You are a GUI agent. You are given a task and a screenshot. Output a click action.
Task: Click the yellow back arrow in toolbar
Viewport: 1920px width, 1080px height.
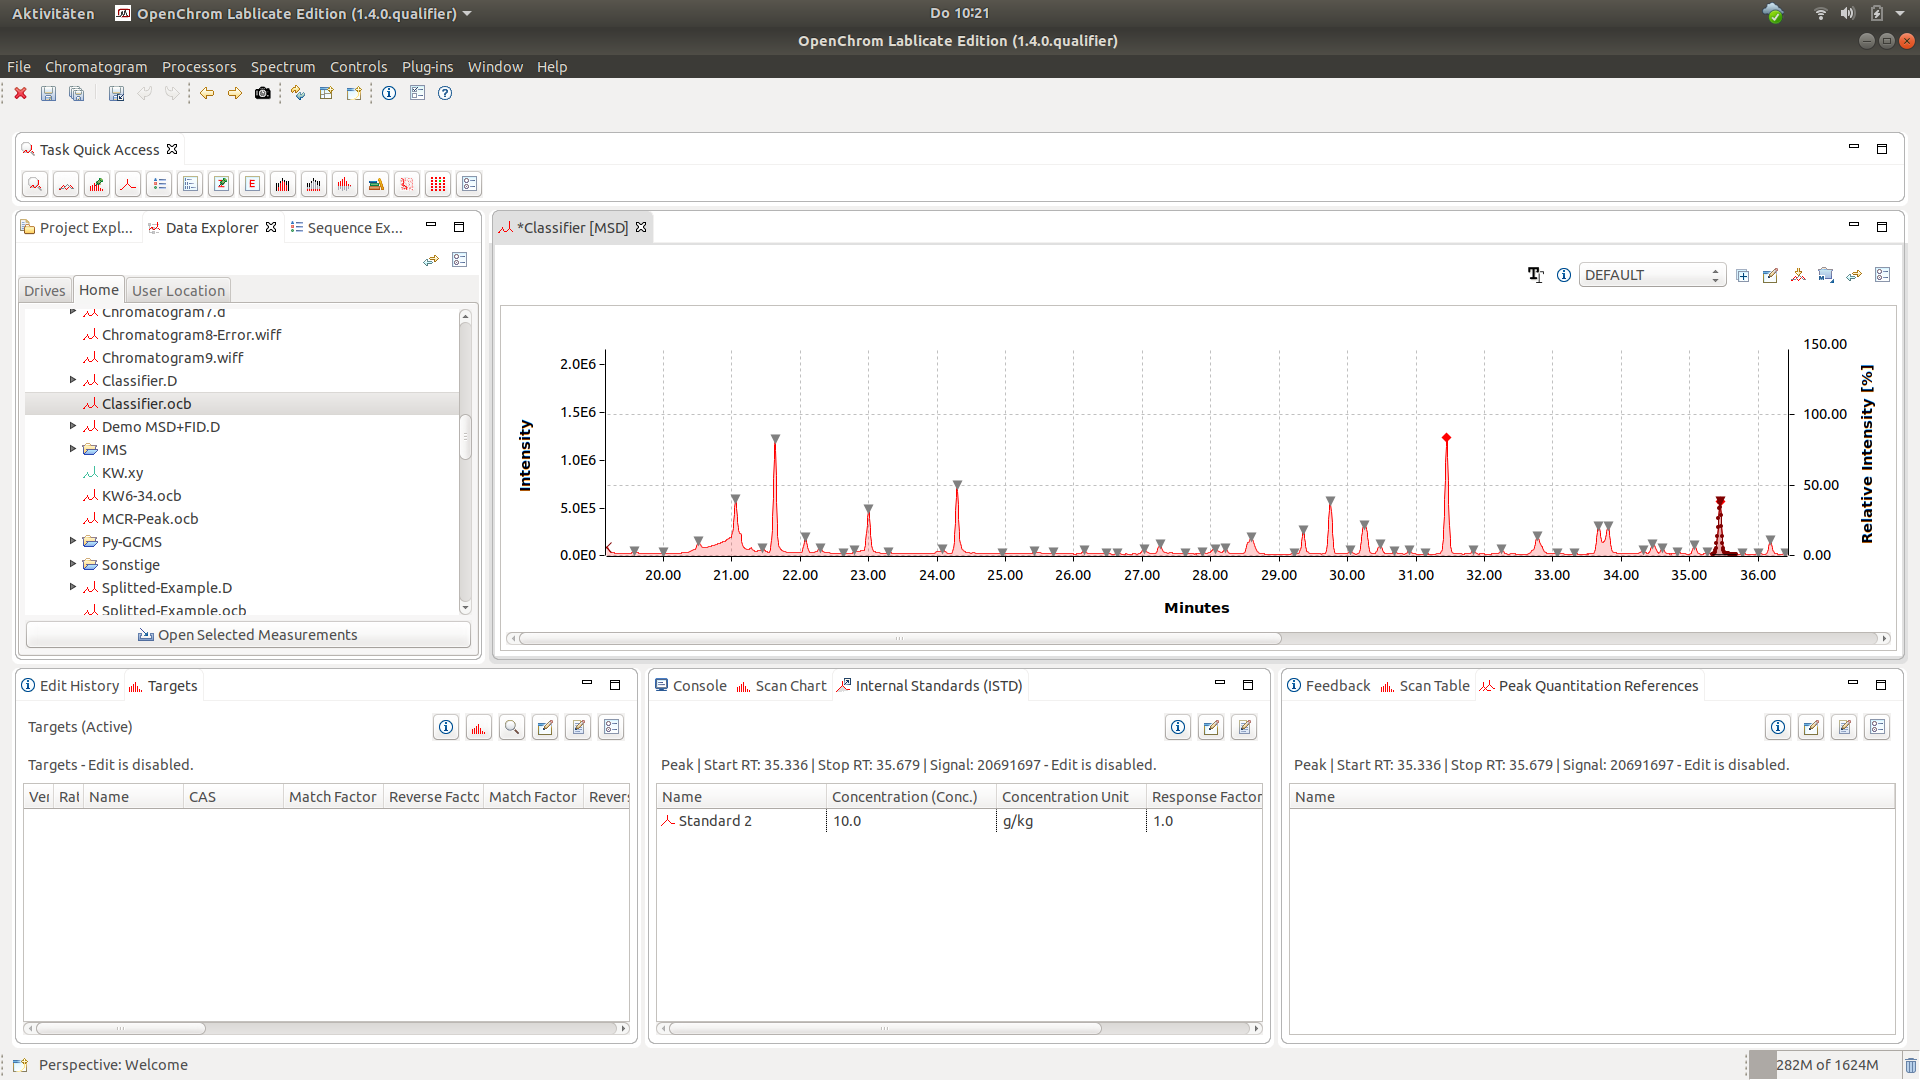click(207, 93)
